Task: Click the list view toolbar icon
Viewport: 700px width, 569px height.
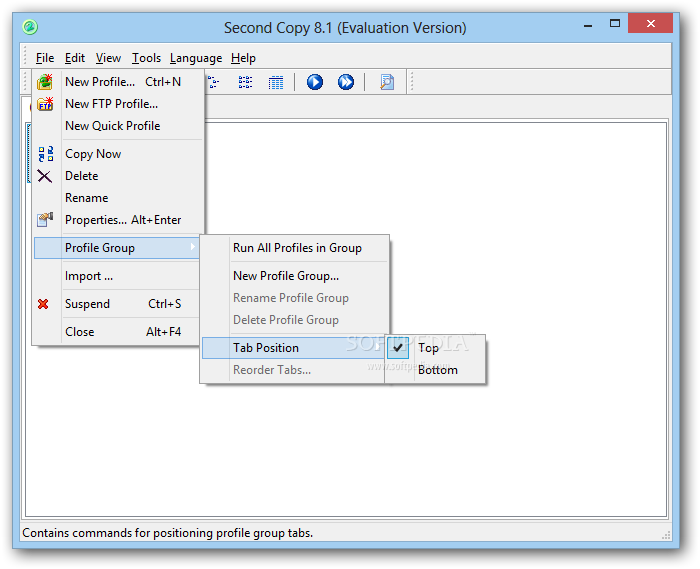Action: pos(245,82)
